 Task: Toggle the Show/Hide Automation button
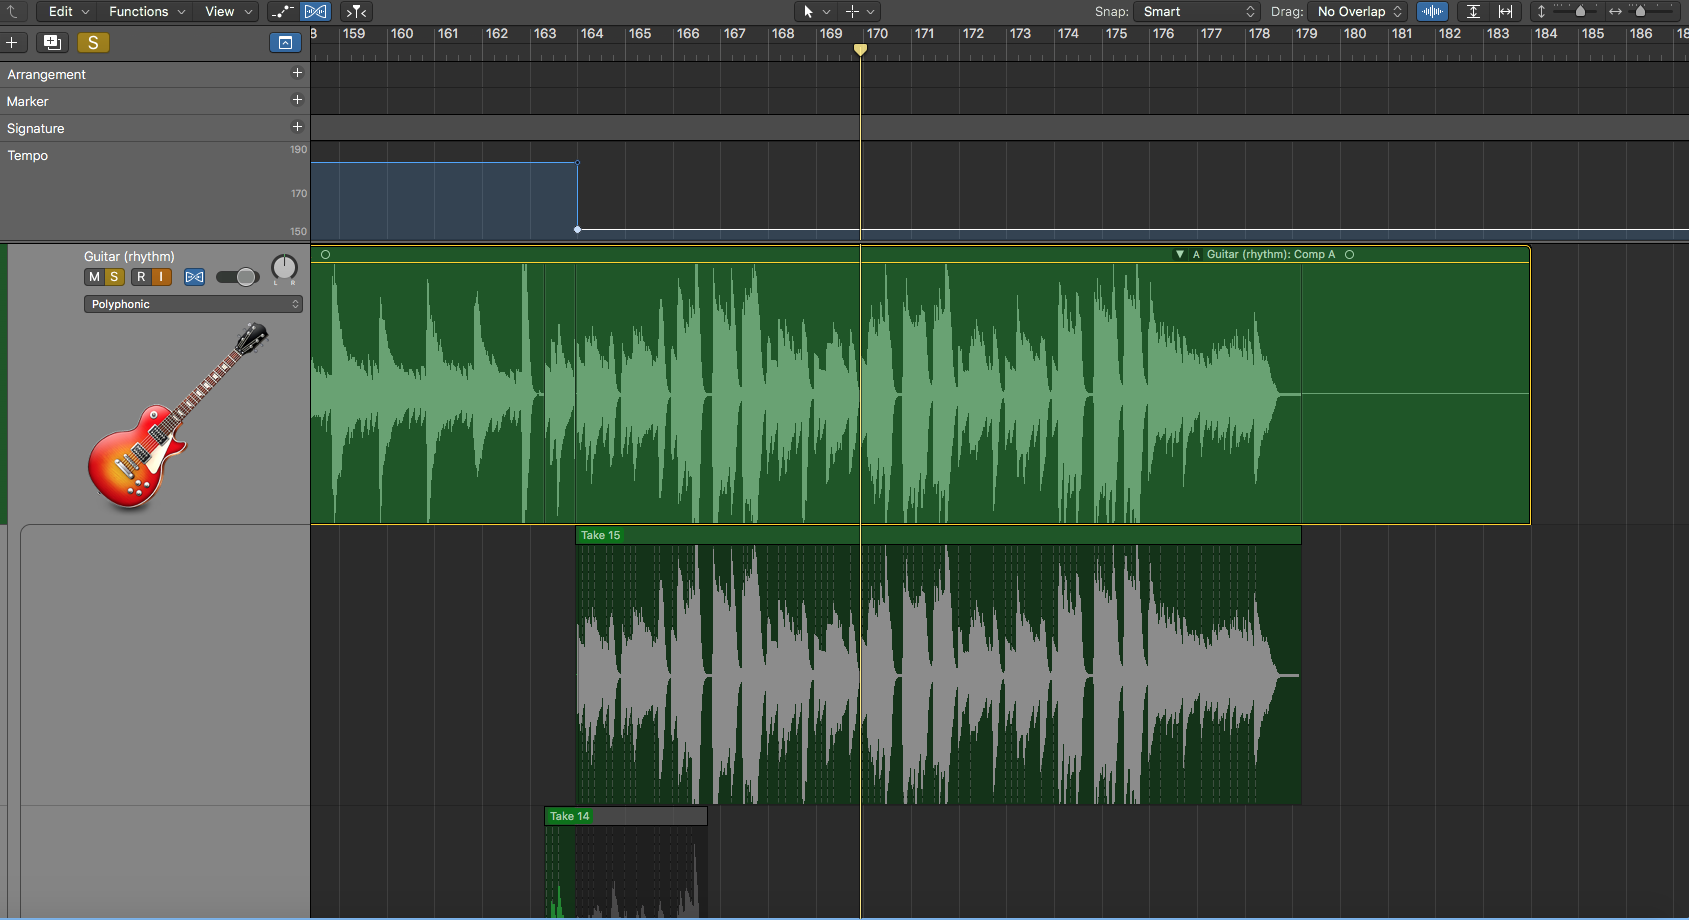tap(283, 11)
